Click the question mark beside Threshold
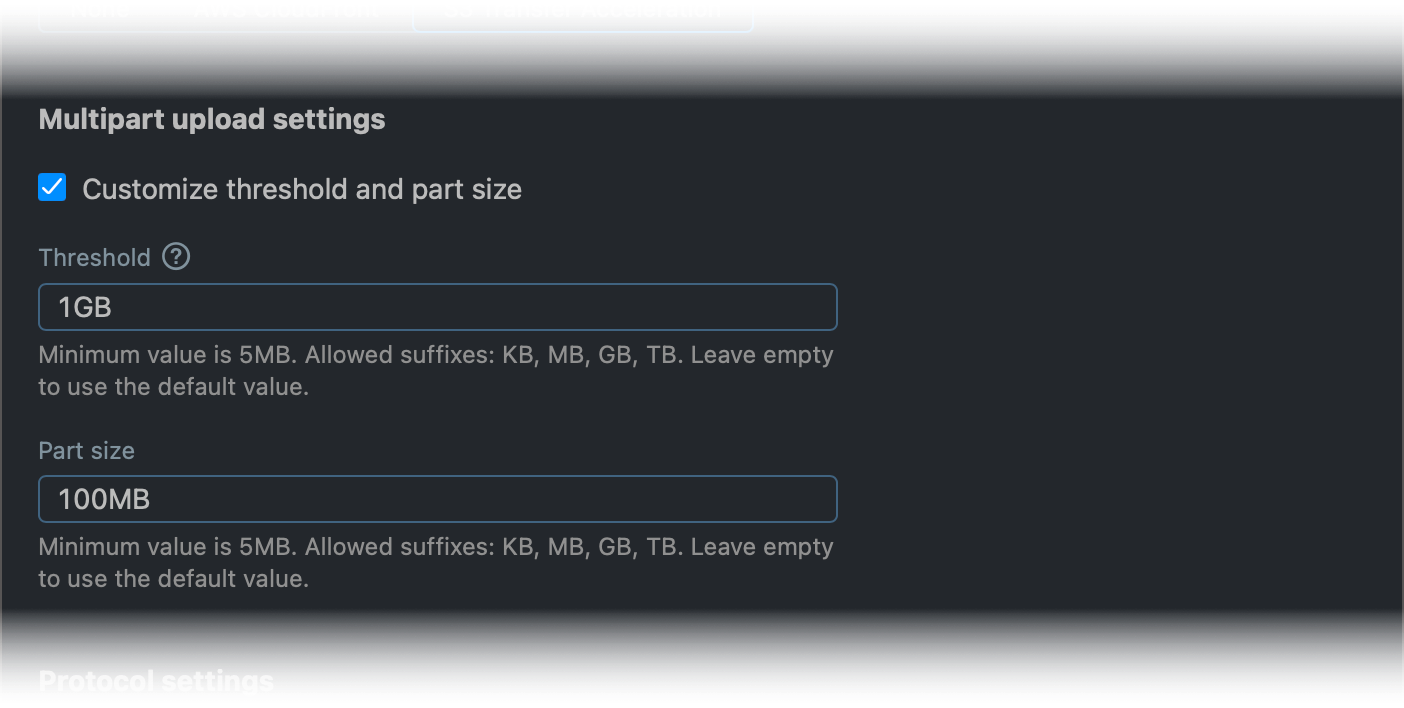 click(x=175, y=257)
